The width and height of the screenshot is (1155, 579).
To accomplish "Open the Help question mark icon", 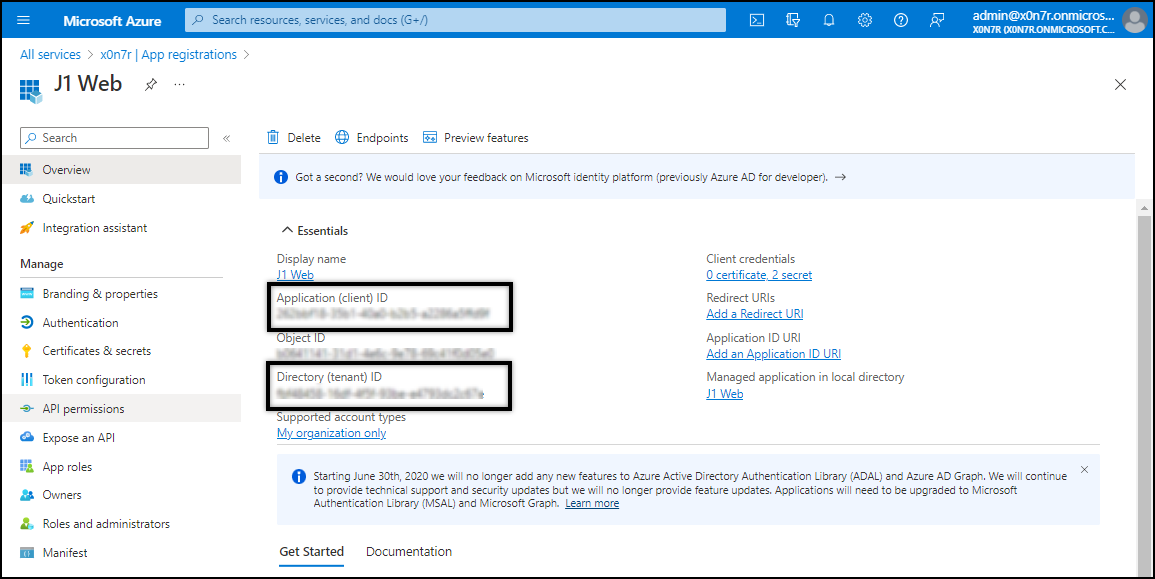I will 901,21.
